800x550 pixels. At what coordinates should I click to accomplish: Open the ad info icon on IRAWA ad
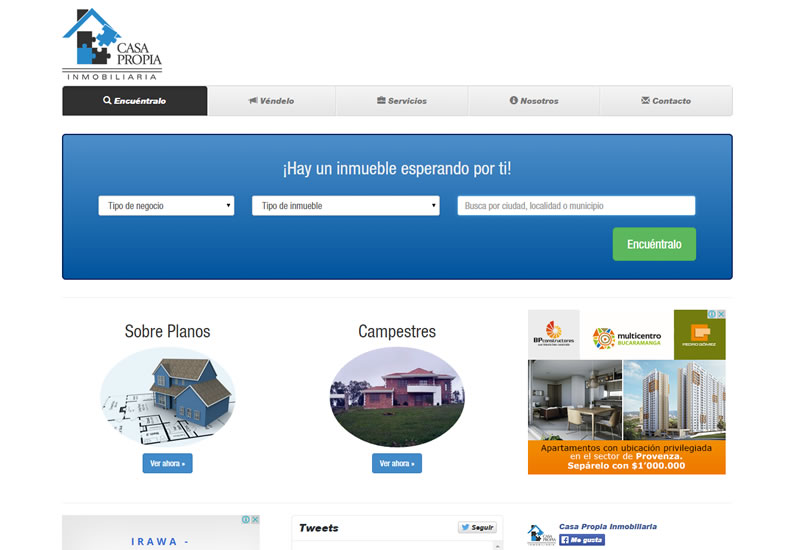pyautogui.click(x=246, y=519)
